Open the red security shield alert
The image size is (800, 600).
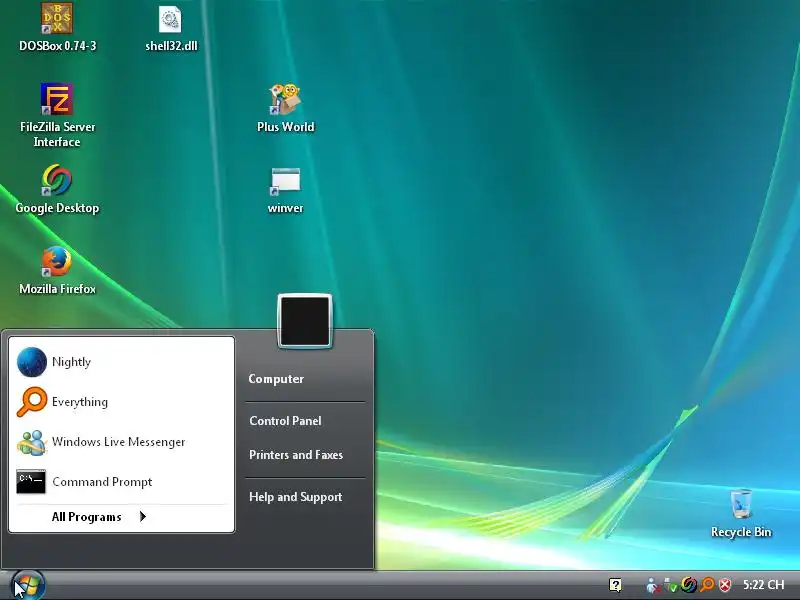(725, 585)
